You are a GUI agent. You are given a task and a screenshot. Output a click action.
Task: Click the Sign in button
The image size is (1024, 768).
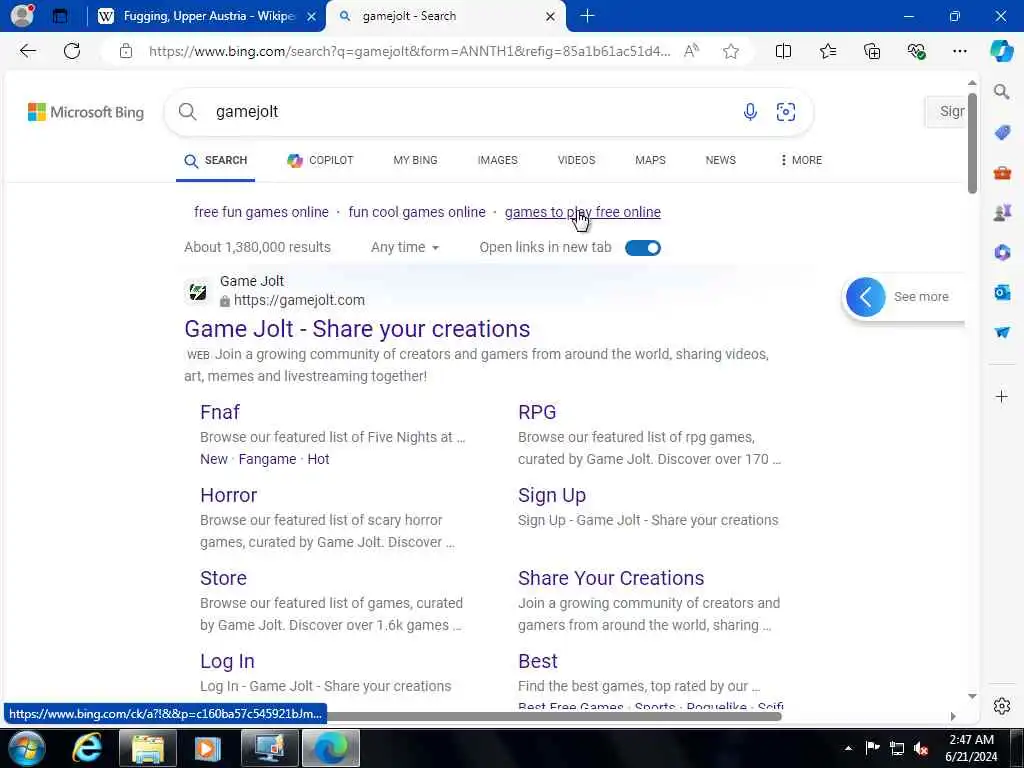point(946,112)
